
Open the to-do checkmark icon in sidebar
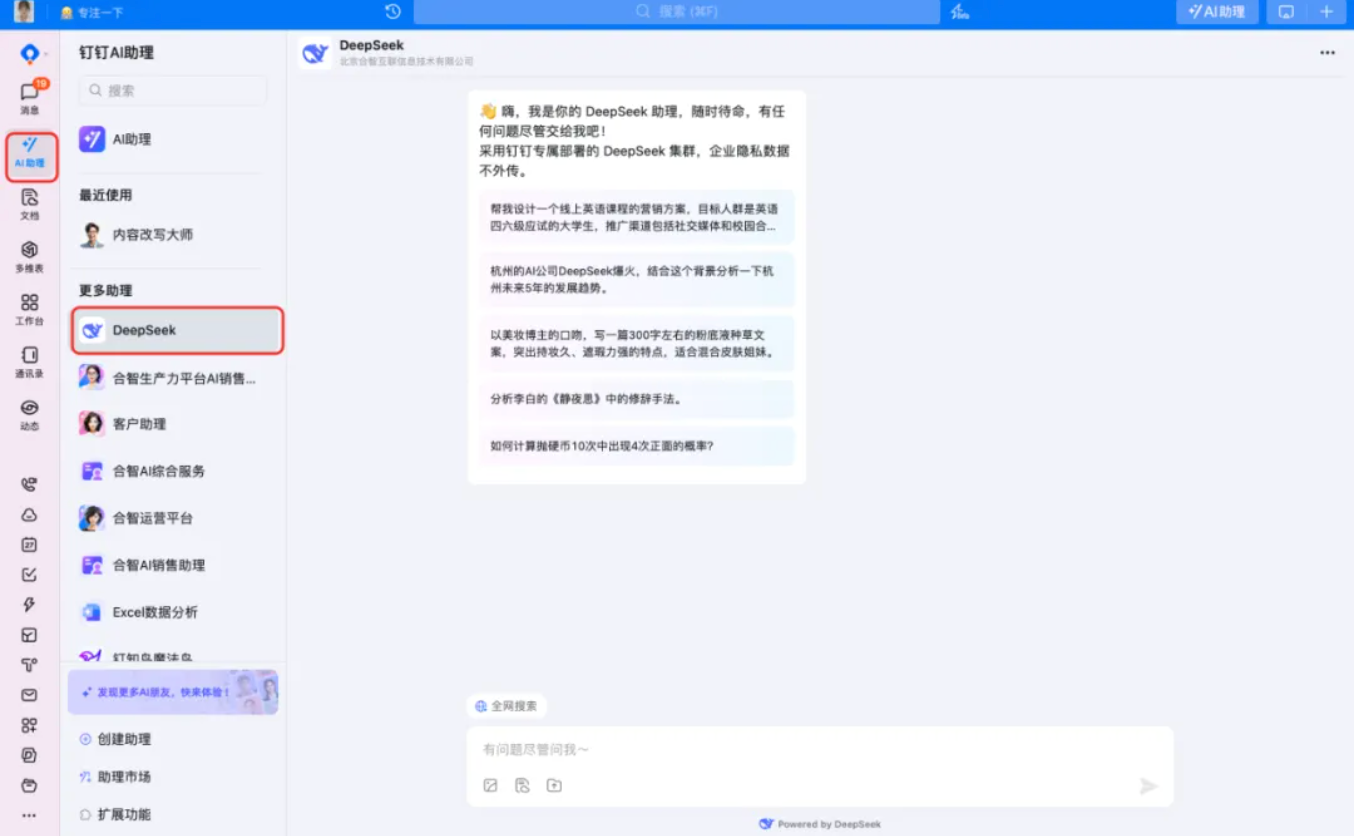point(29,574)
